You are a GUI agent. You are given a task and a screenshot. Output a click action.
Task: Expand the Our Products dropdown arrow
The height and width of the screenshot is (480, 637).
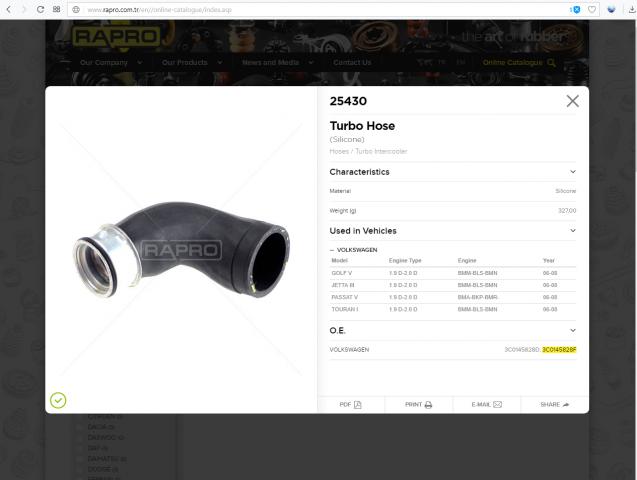(220, 63)
